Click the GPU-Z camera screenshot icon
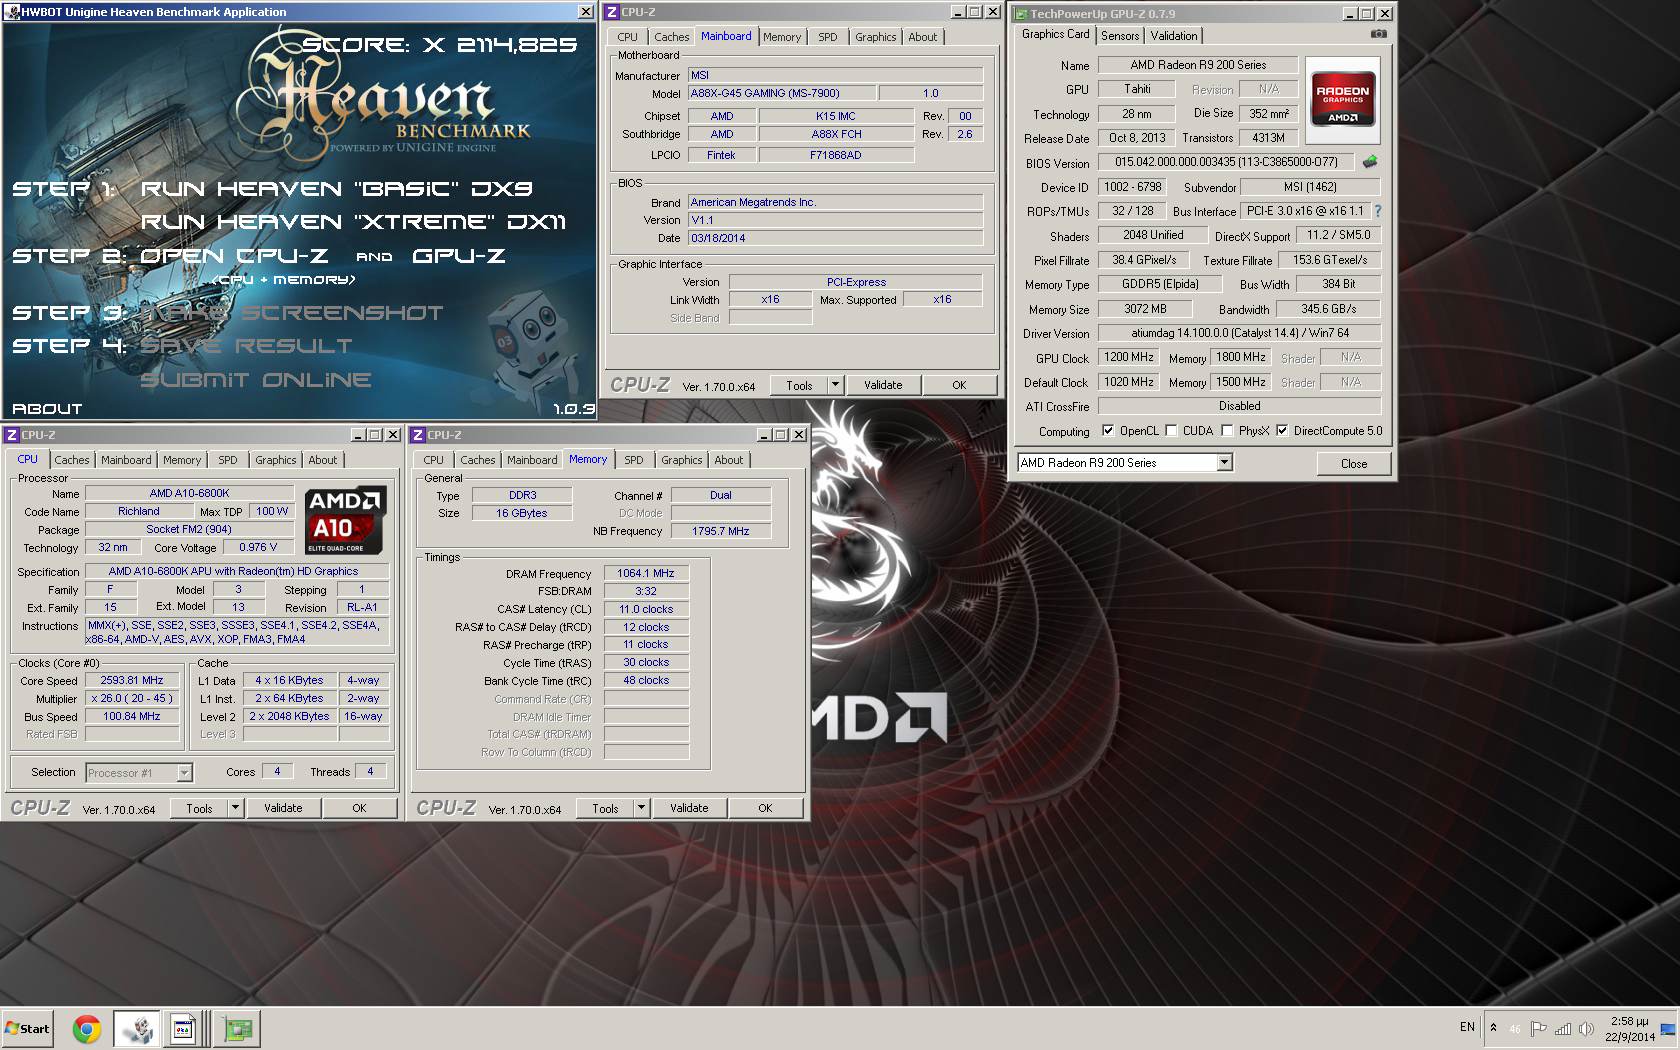 click(x=1378, y=34)
